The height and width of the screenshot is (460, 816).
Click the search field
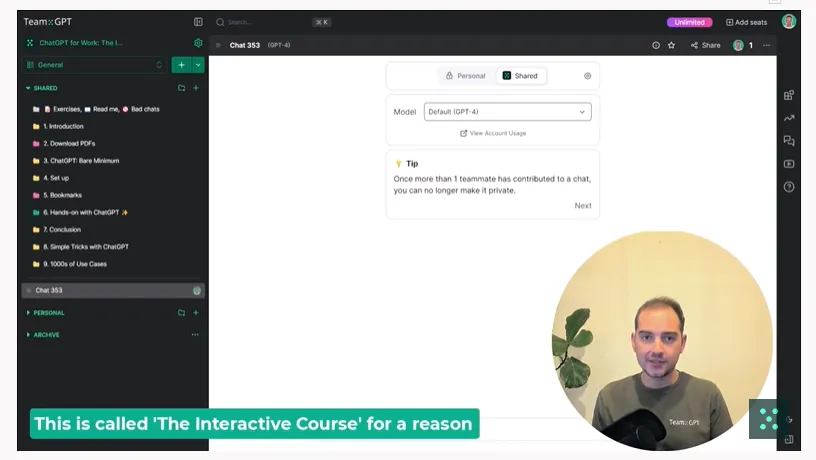coord(273,22)
